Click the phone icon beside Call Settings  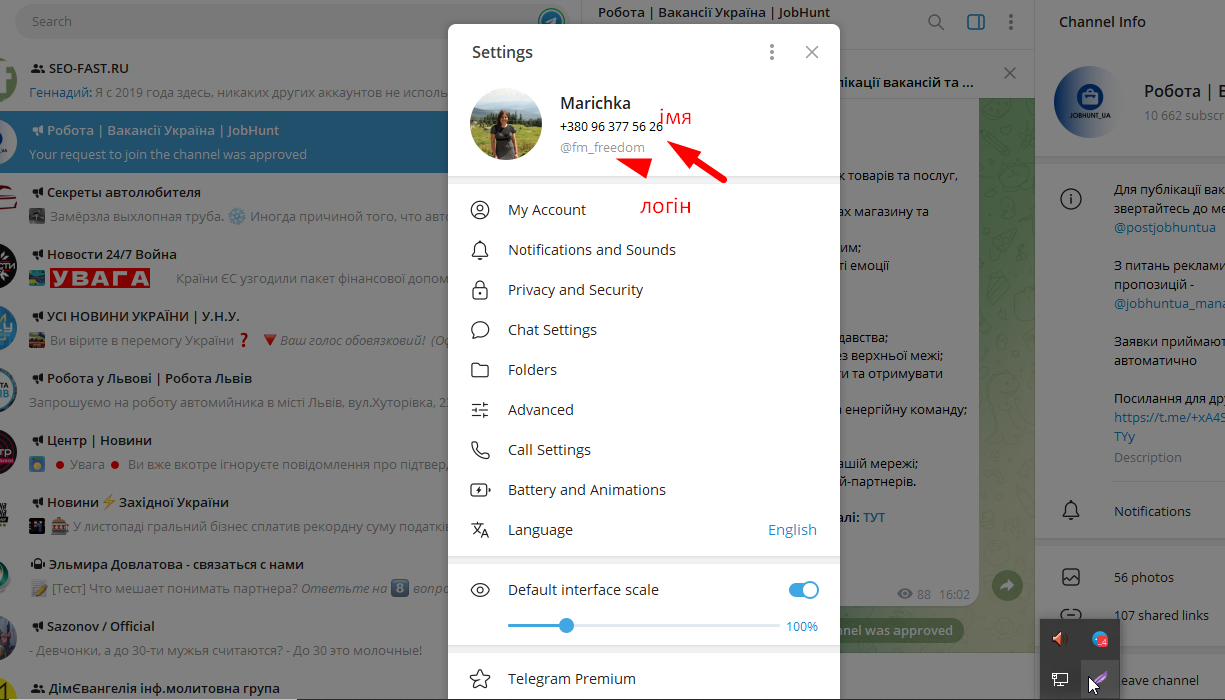click(480, 450)
